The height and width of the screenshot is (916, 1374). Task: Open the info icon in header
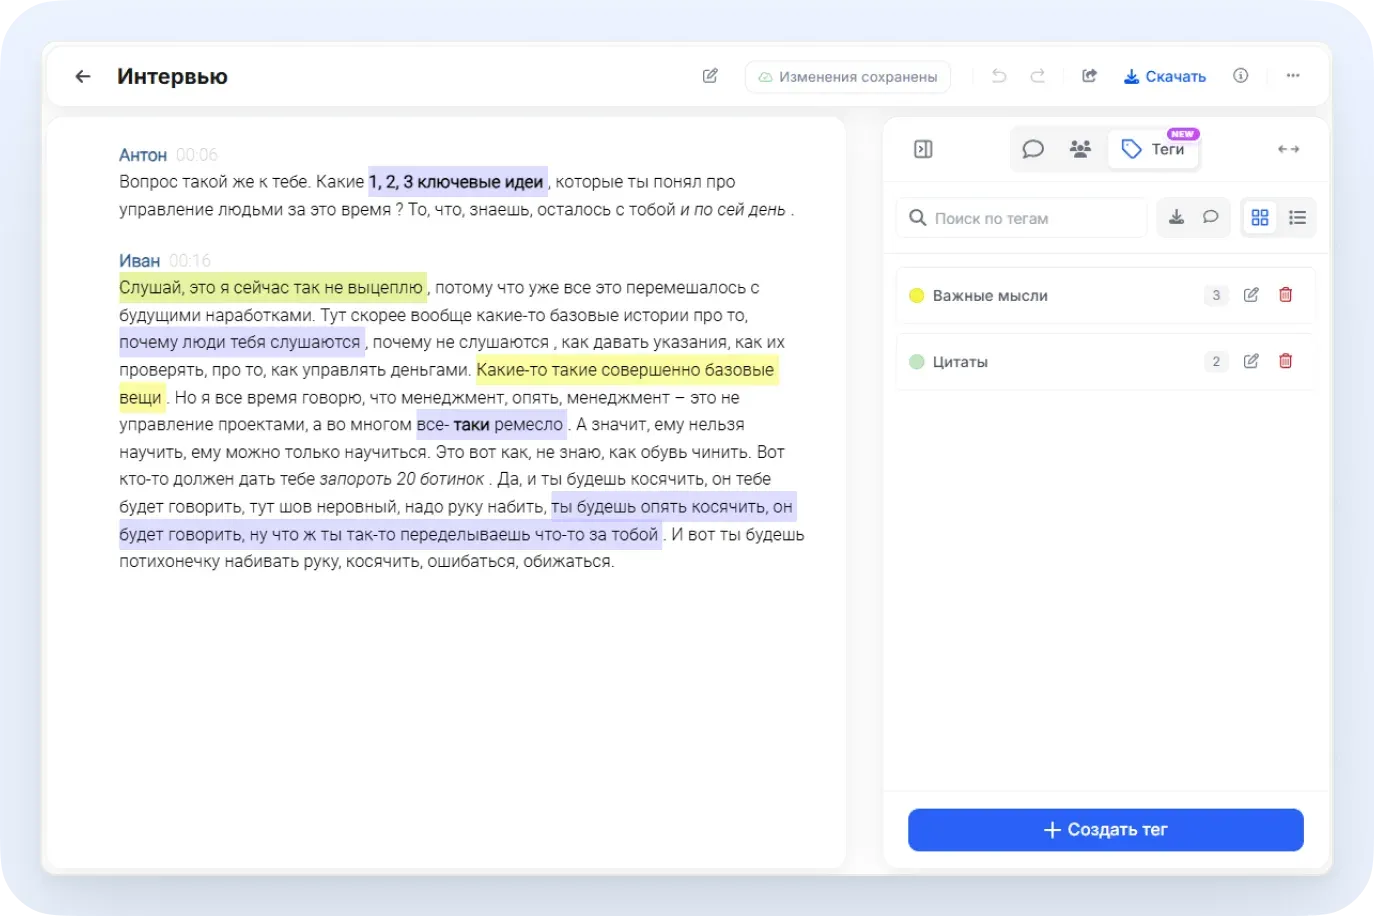tap(1241, 76)
